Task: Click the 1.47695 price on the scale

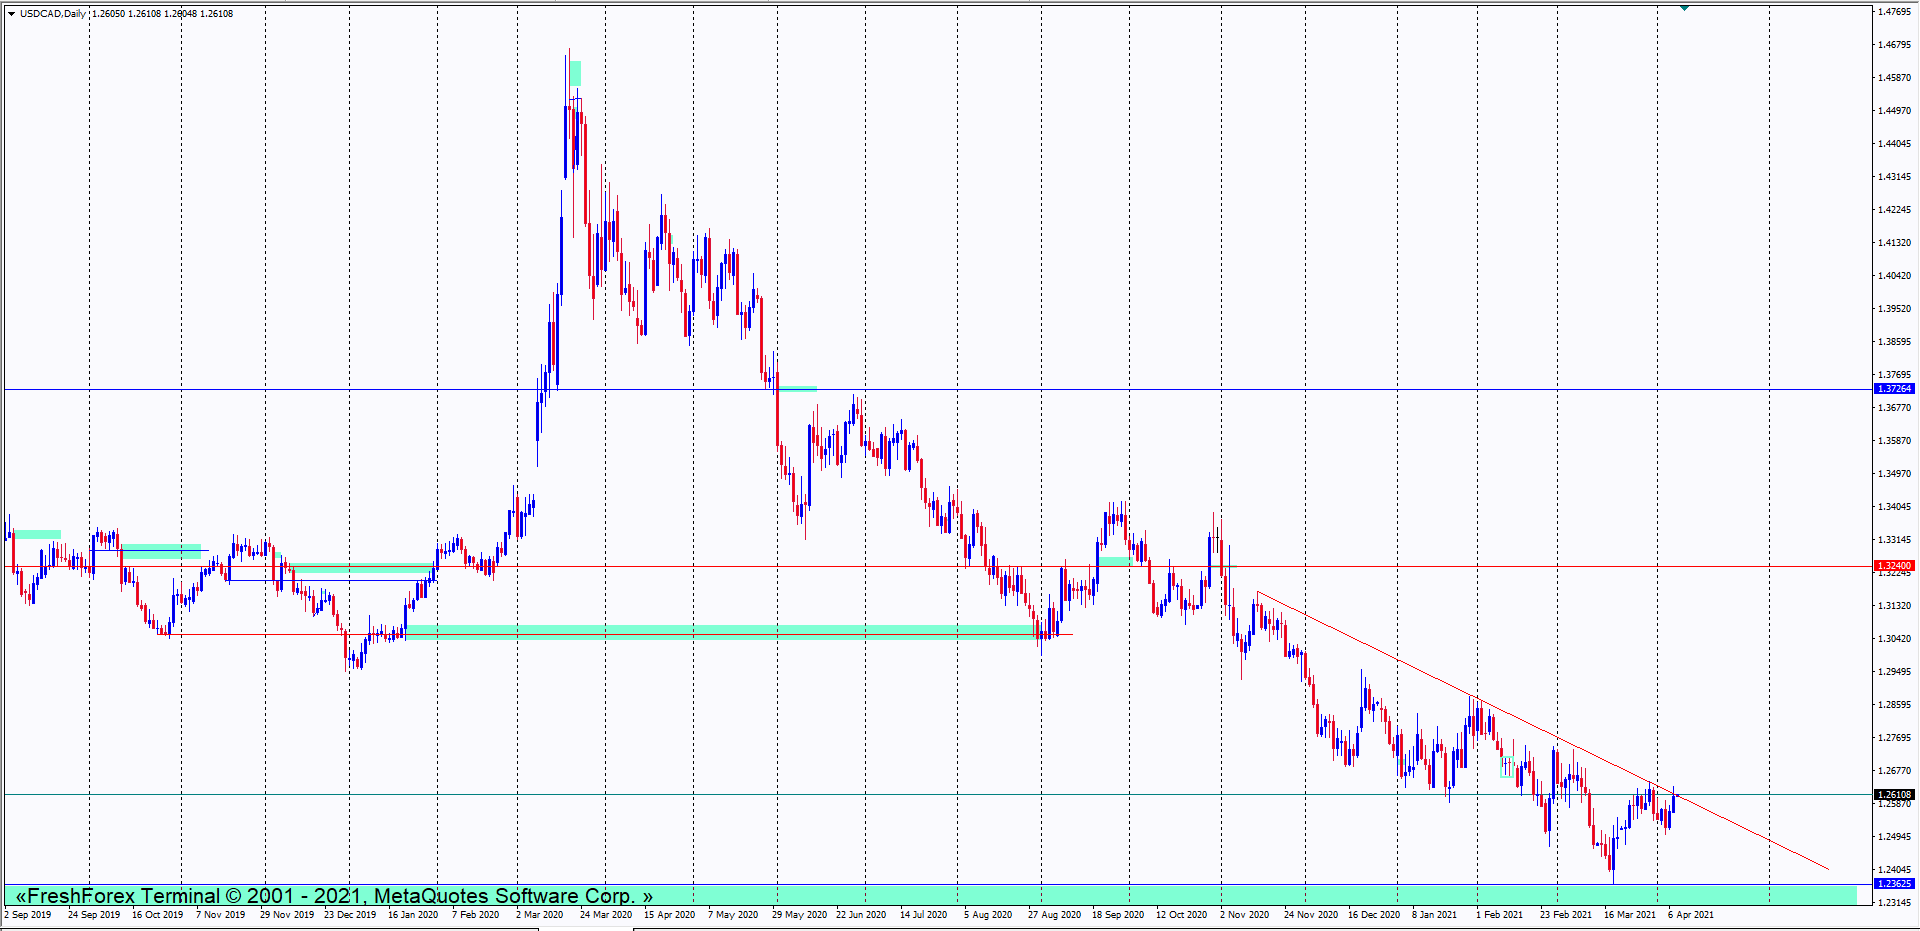Action: click(x=1893, y=12)
